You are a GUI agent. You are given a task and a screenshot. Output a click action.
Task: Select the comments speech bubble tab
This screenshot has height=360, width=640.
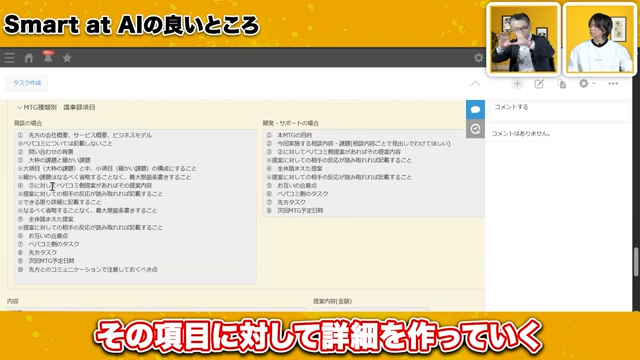(x=475, y=109)
